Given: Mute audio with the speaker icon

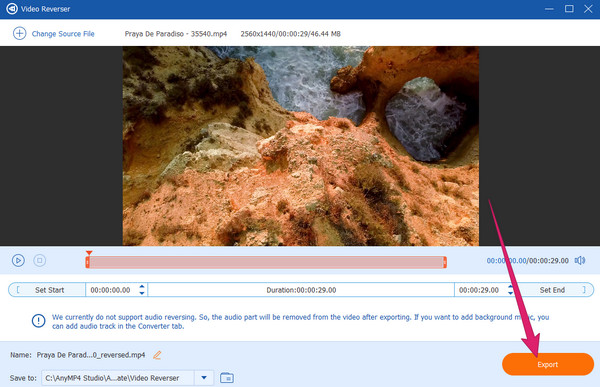Looking at the screenshot, I should [x=580, y=260].
